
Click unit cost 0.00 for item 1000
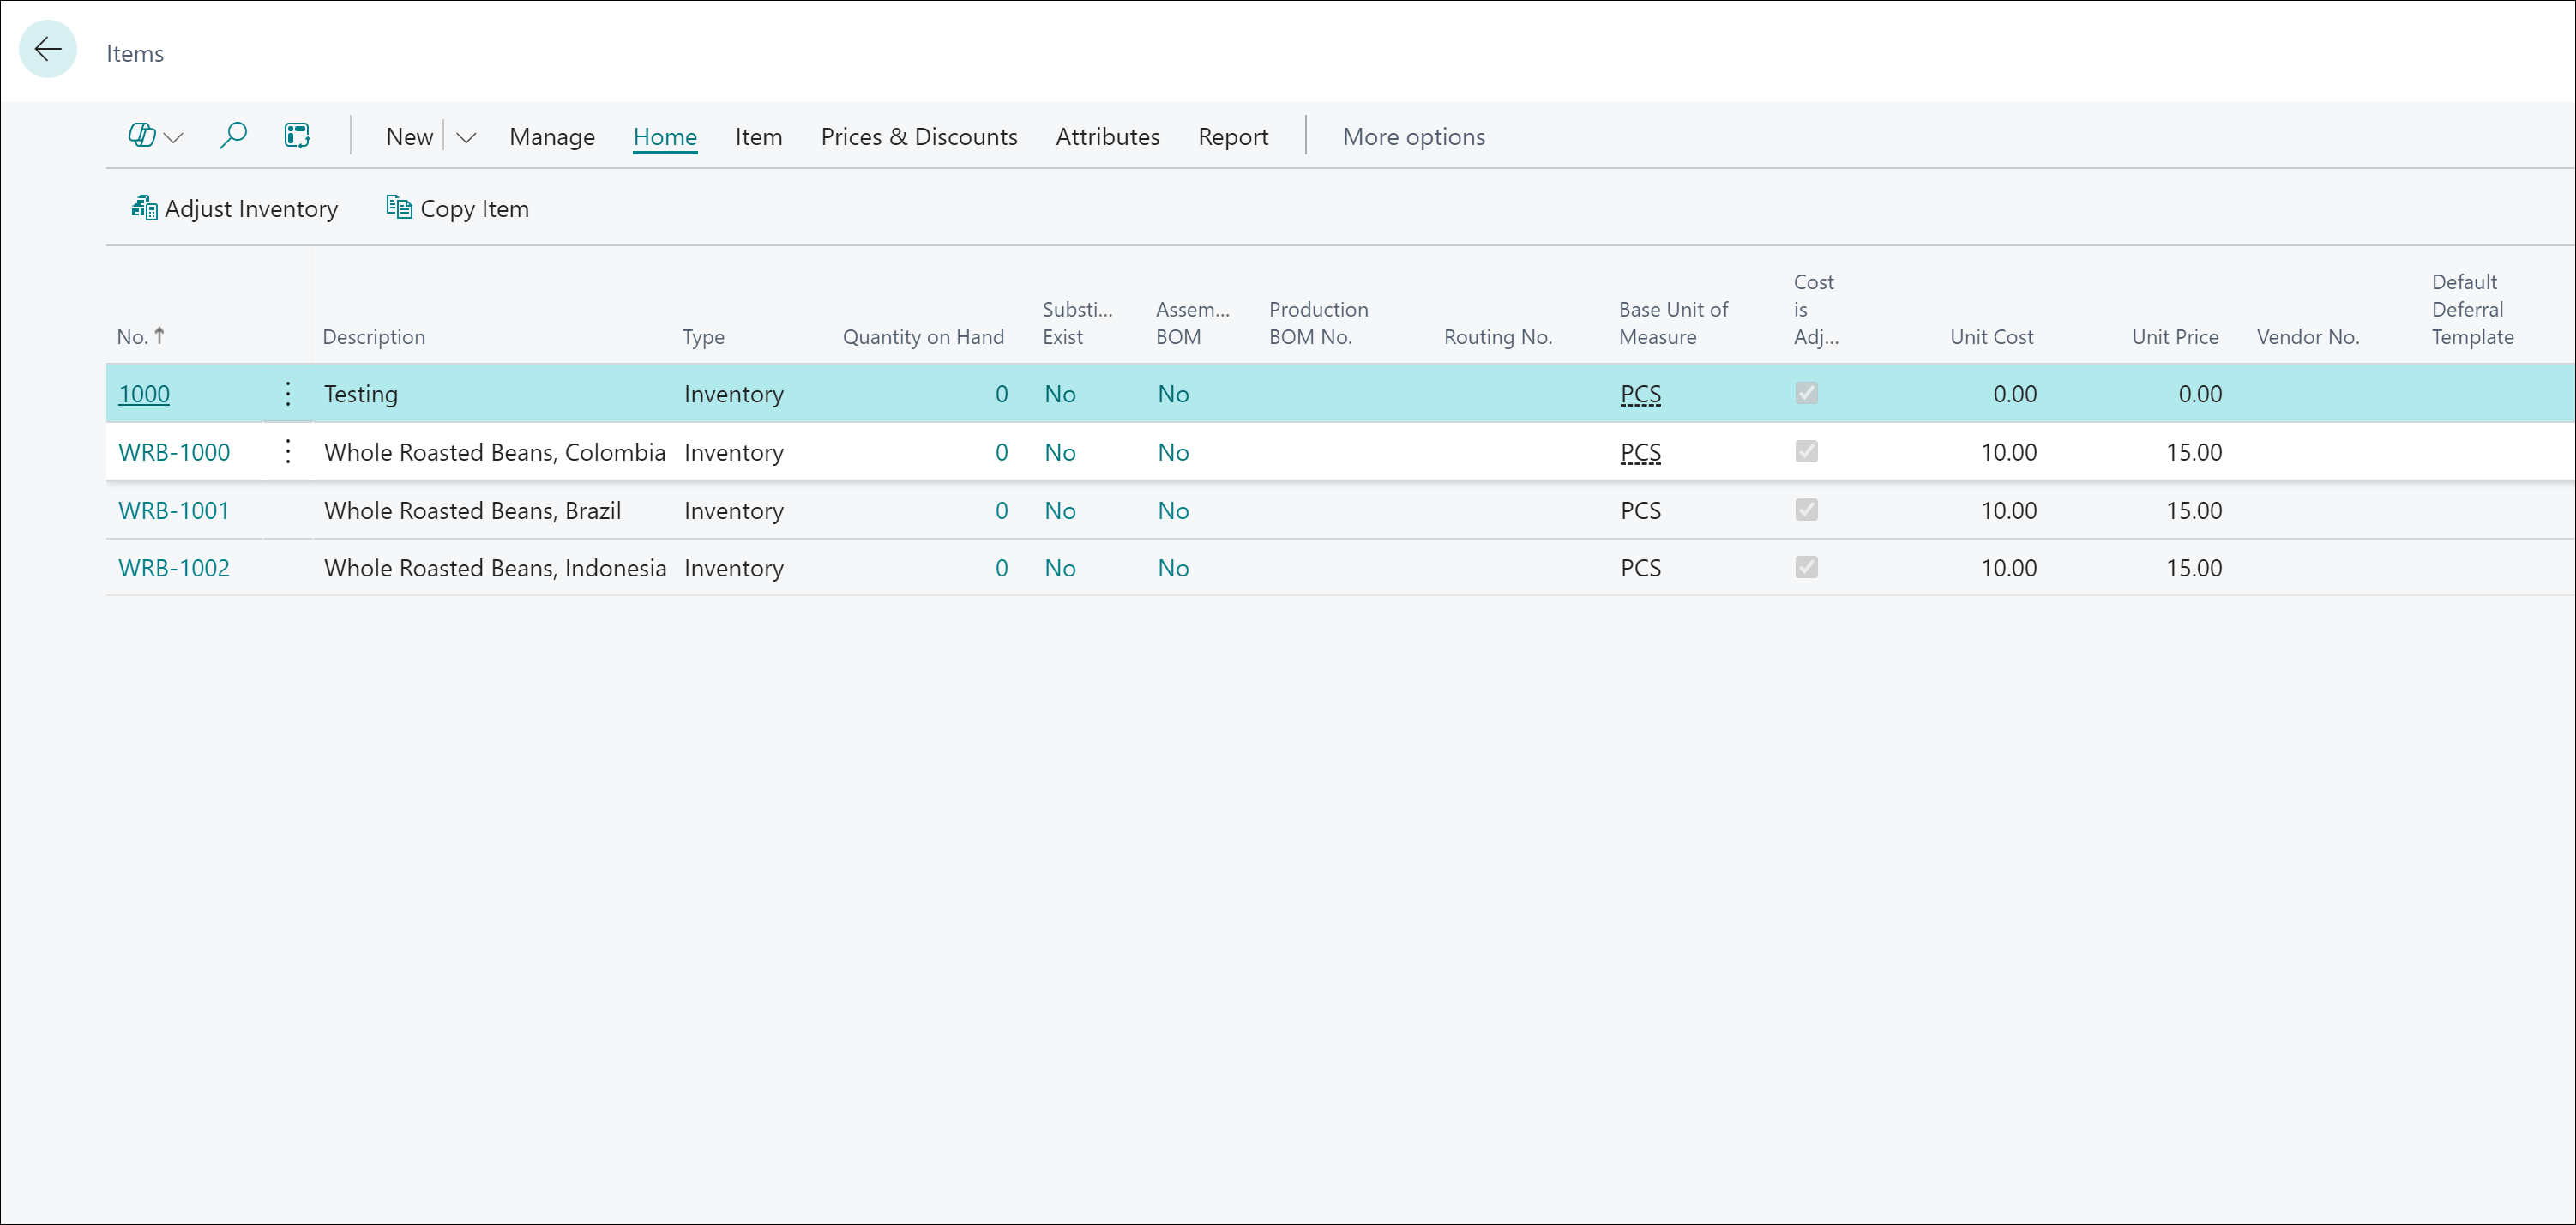[2014, 394]
